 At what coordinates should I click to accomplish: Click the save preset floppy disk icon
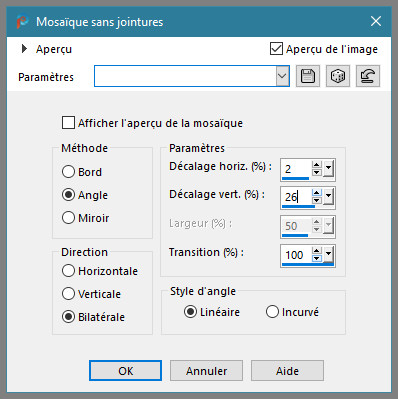point(308,76)
